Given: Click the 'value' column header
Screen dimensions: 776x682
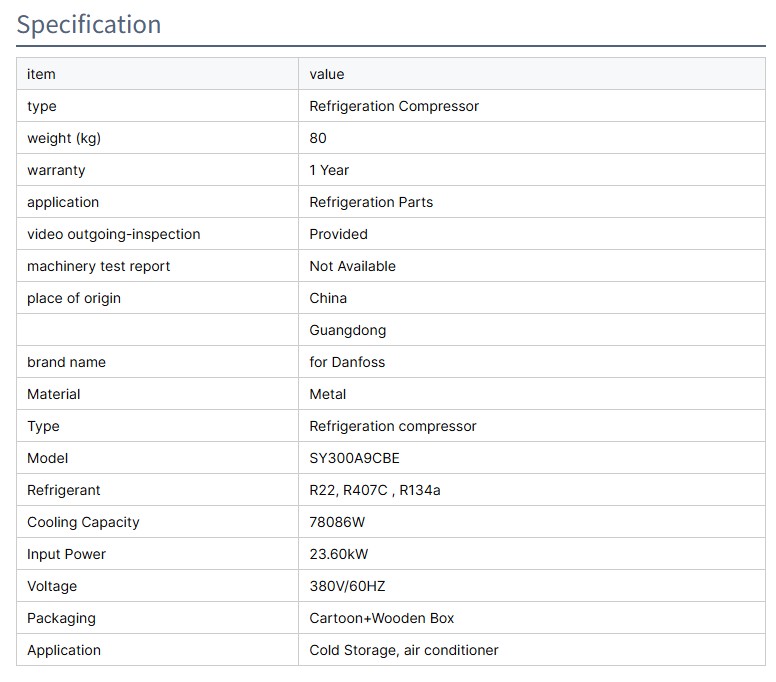Looking at the screenshot, I should 326,74.
